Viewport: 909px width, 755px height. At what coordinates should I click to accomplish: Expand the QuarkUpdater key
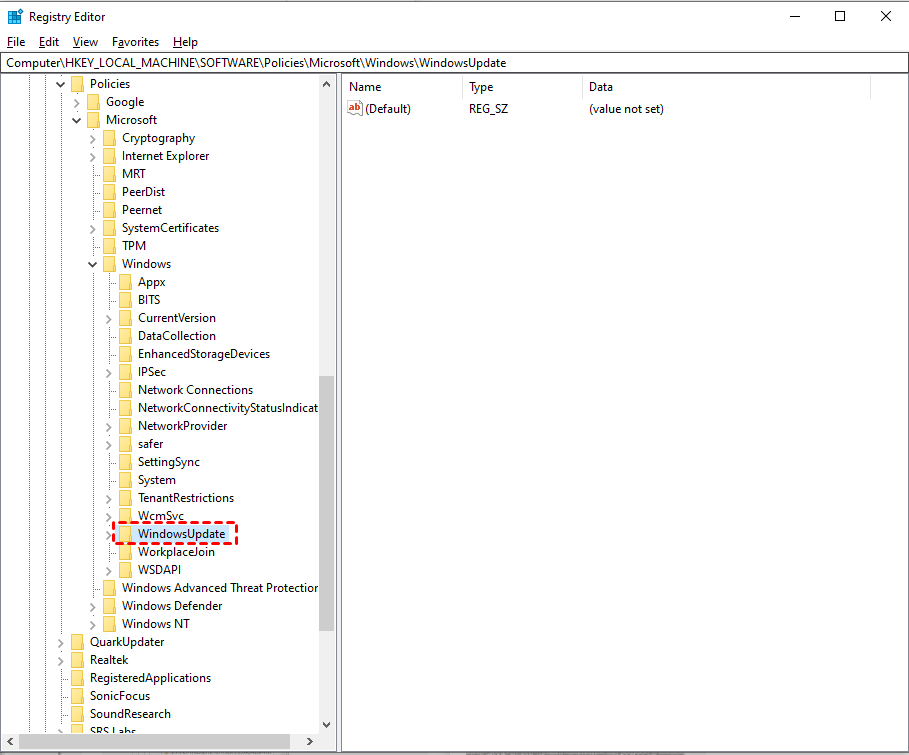coord(60,643)
